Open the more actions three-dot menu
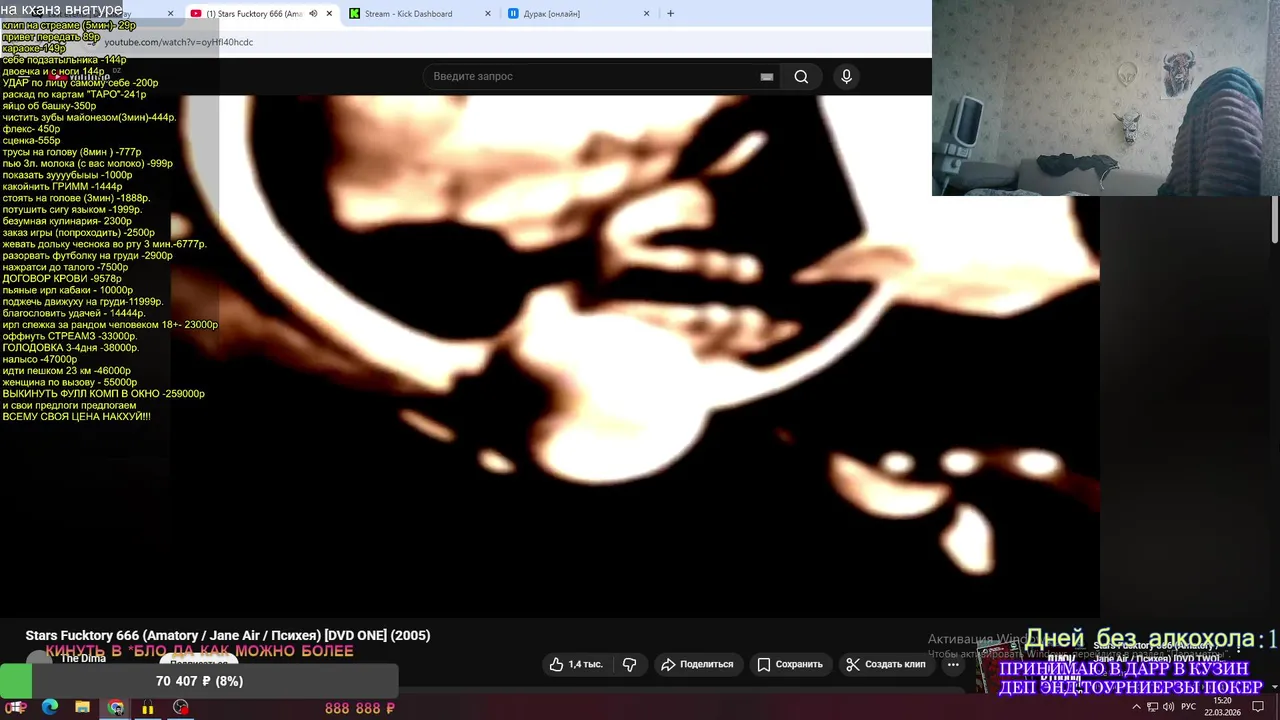1280x720 pixels. pos(953,664)
